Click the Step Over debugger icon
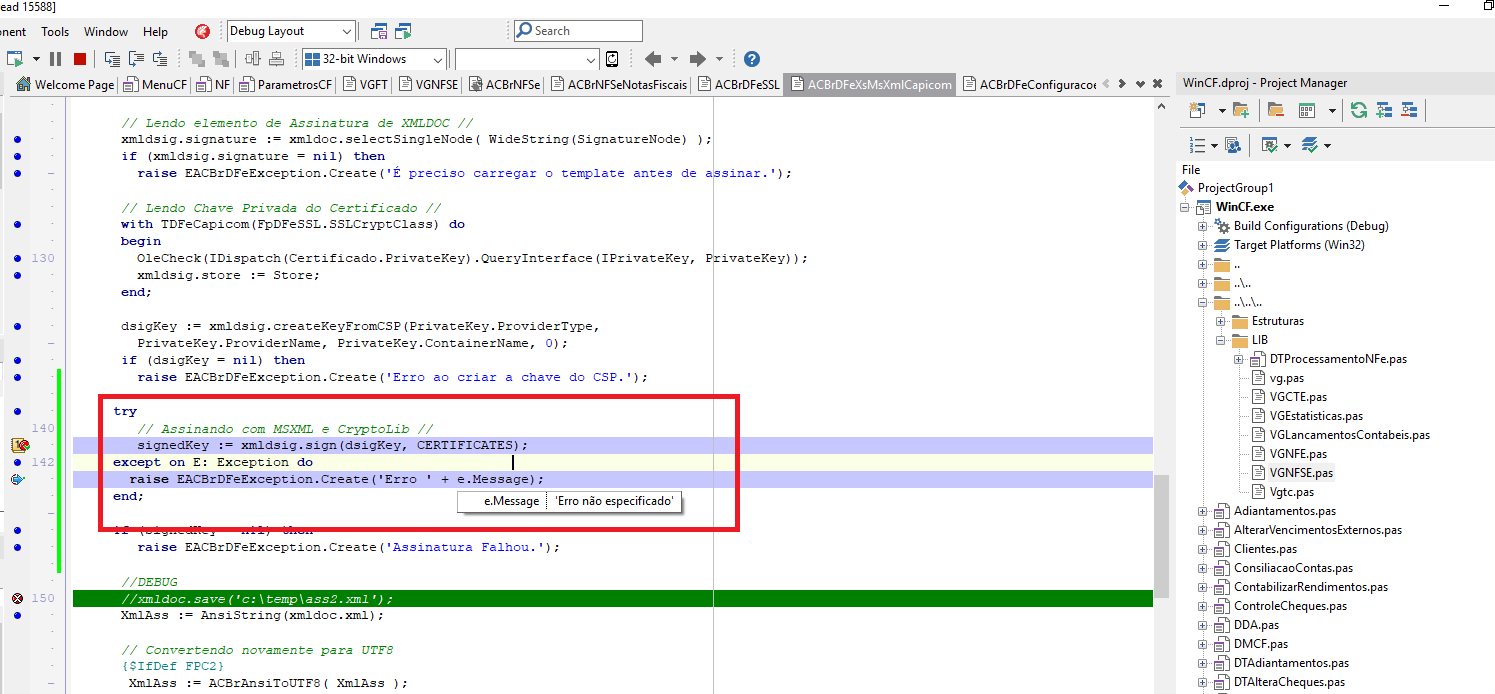The width and height of the screenshot is (1495, 694). pos(136,59)
